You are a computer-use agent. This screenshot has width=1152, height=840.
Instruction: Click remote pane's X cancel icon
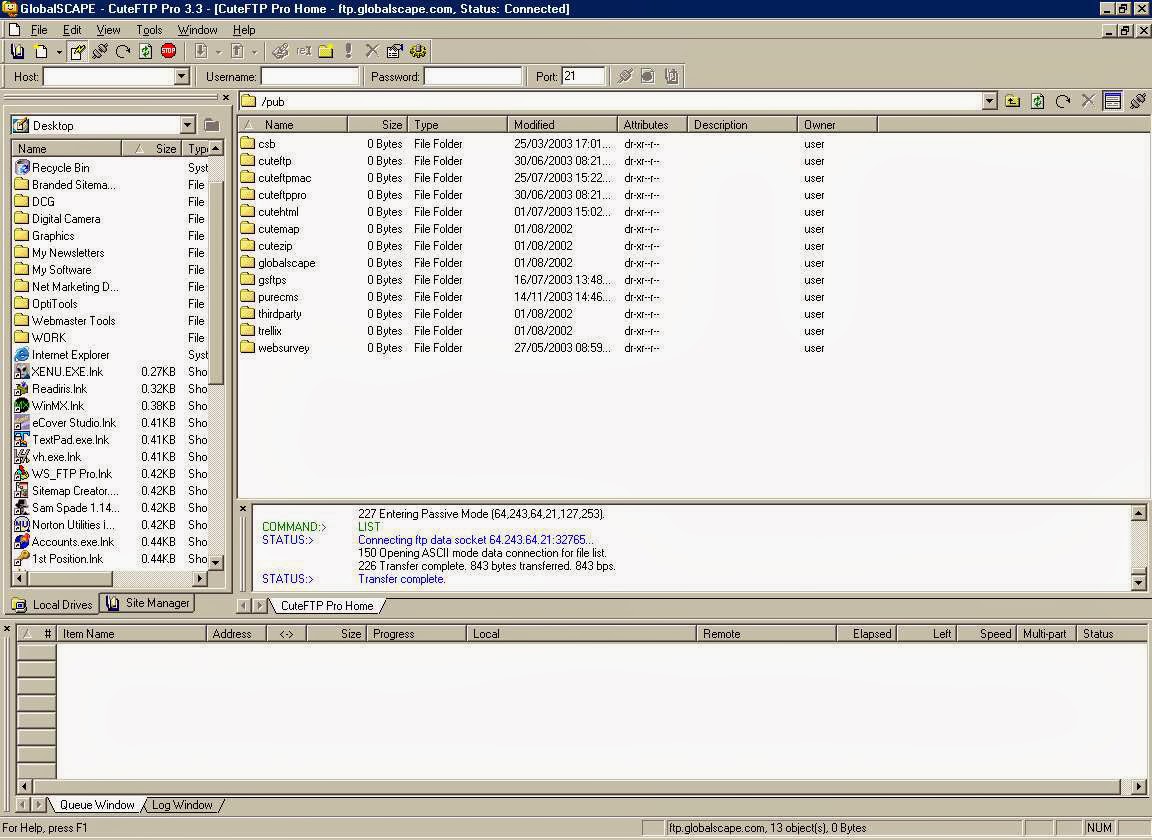coord(1088,101)
